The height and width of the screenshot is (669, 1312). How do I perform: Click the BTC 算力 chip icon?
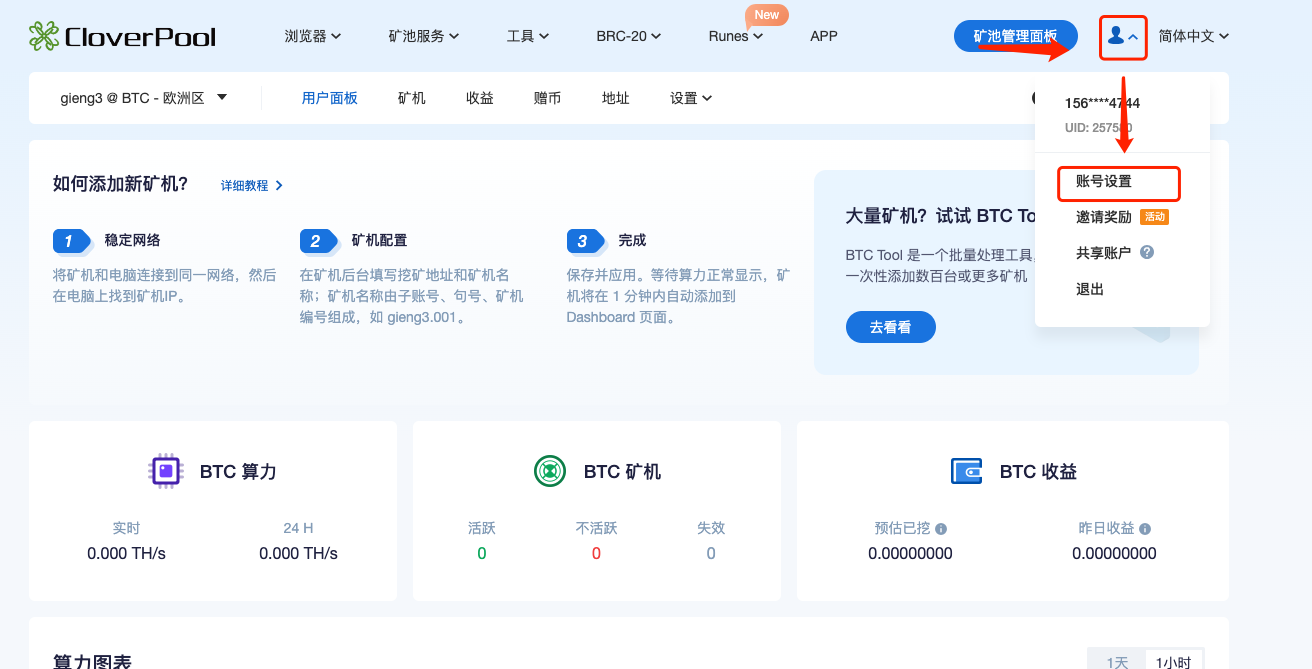pyautogui.click(x=166, y=471)
